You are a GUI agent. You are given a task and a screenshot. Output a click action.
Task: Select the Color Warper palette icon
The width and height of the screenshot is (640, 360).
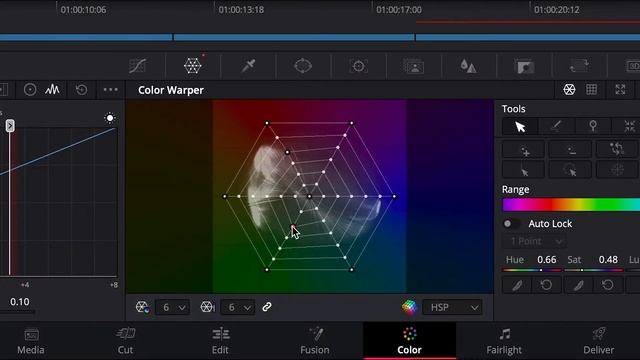(193, 65)
